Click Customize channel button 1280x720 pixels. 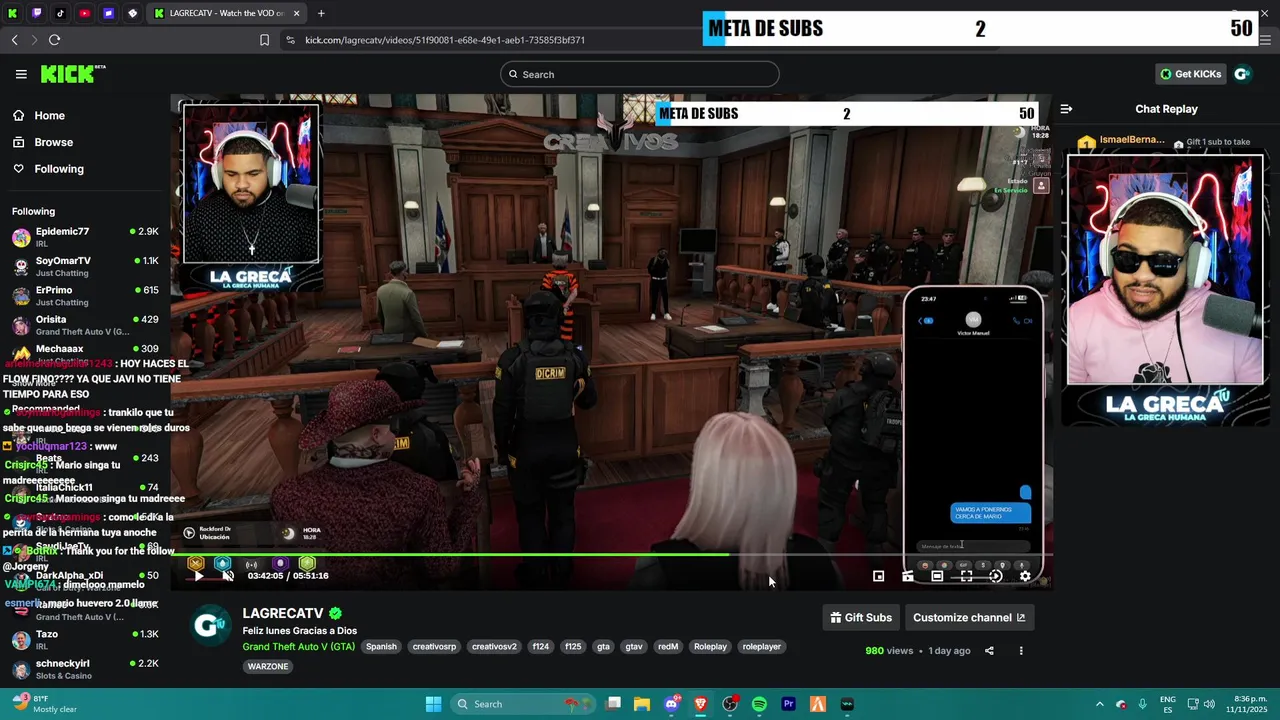coord(969,618)
